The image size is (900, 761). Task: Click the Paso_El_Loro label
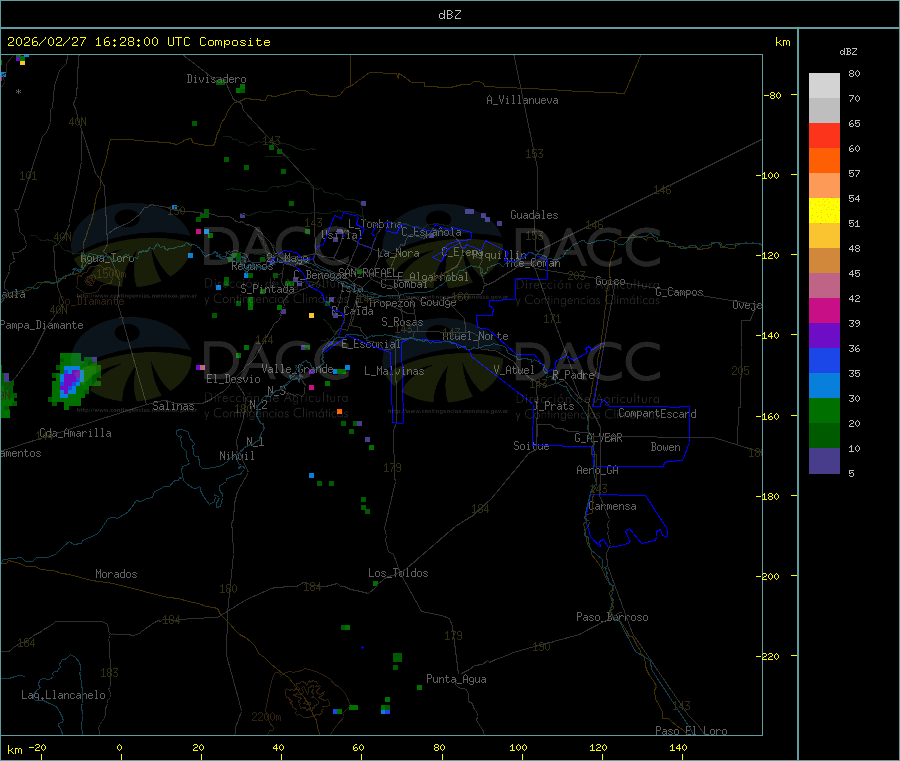click(x=691, y=731)
